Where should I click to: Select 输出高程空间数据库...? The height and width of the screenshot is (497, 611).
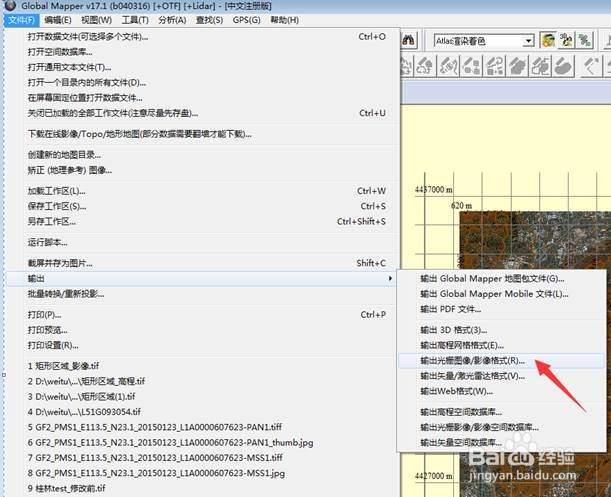tap(502, 412)
